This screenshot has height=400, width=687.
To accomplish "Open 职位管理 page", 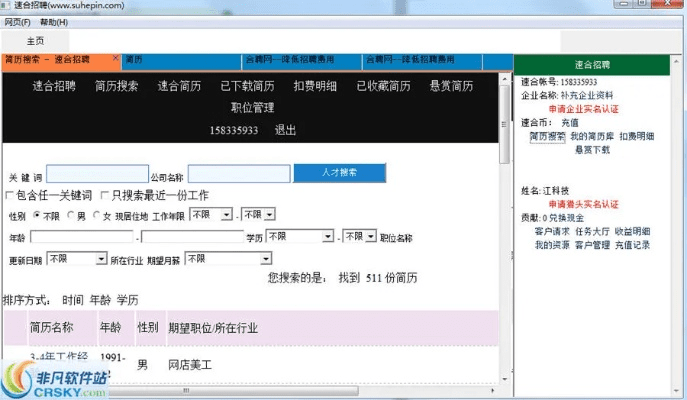I will pyautogui.click(x=252, y=108).
